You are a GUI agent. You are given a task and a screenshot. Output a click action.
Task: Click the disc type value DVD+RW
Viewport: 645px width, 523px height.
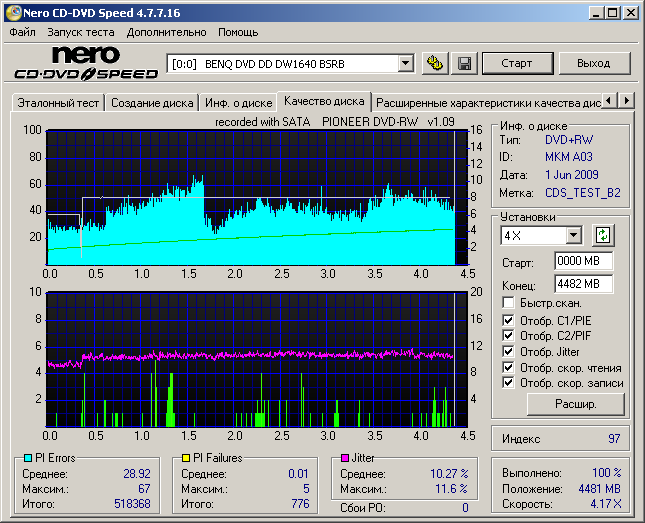(x=569, y=140)
